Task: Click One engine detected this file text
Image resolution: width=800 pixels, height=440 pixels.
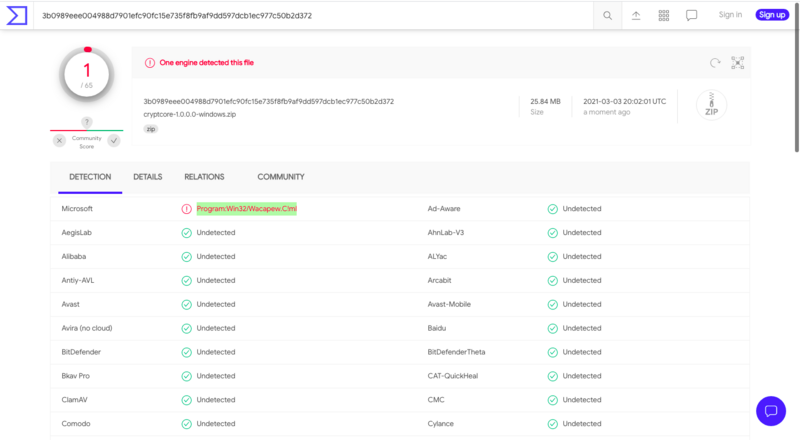Action: point(207,63)
